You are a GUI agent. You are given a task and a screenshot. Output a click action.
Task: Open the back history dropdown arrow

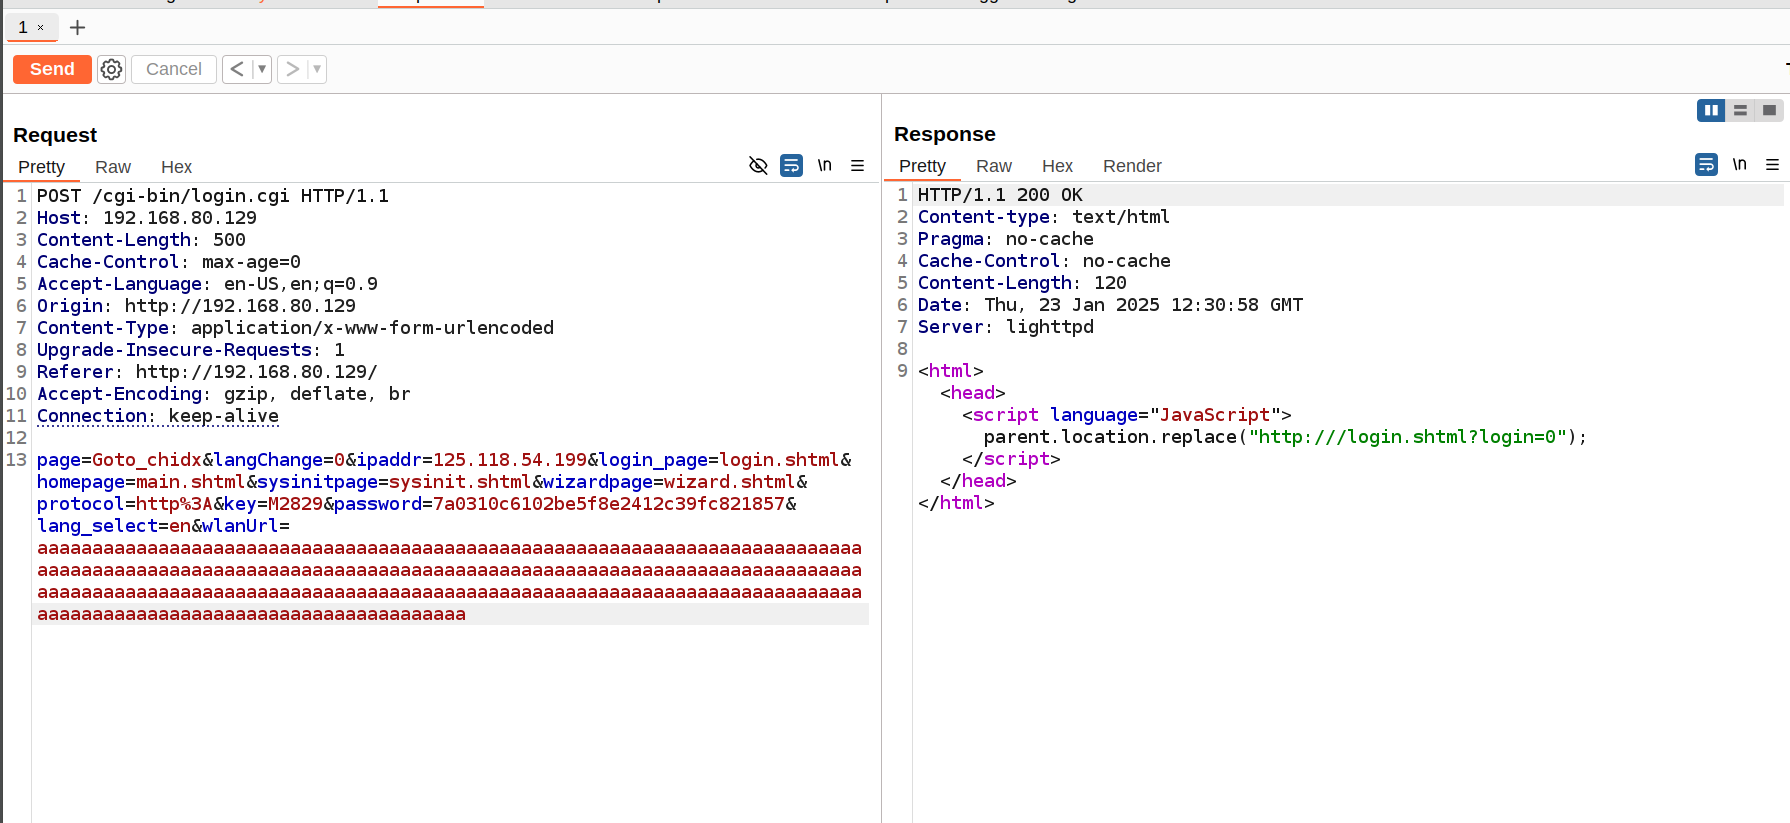pyautogui.click(x=262, y=69)
